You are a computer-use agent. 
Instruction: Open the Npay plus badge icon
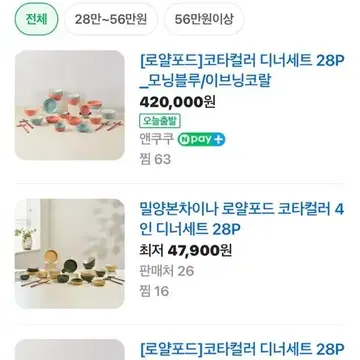[201, 139]
